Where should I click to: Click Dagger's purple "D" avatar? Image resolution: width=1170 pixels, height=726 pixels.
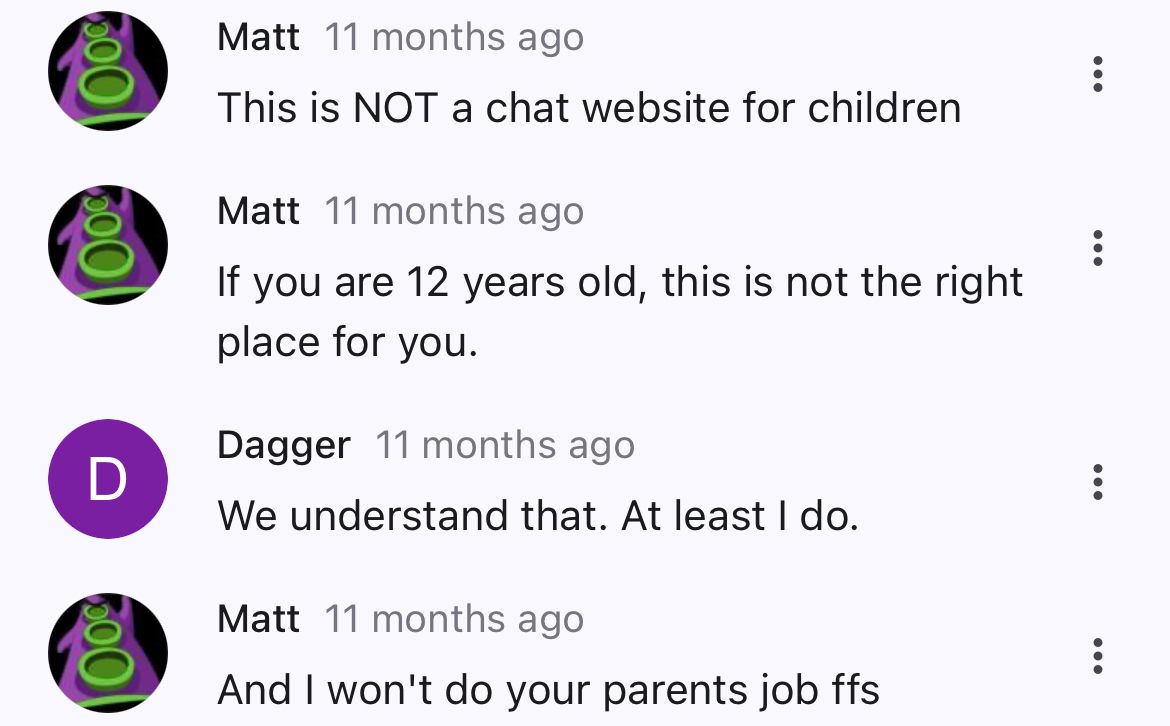coord(108,479)
